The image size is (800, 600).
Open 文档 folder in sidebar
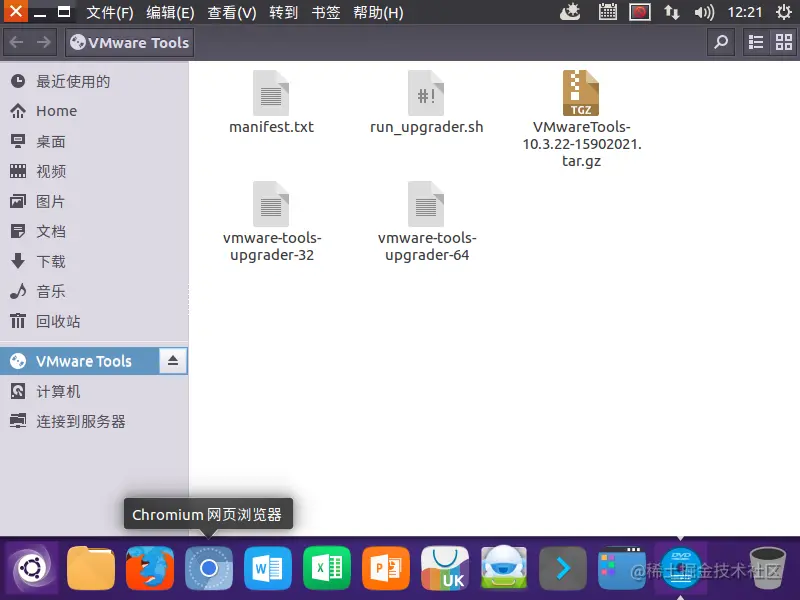pyautogui.click(x=94, y=232)
